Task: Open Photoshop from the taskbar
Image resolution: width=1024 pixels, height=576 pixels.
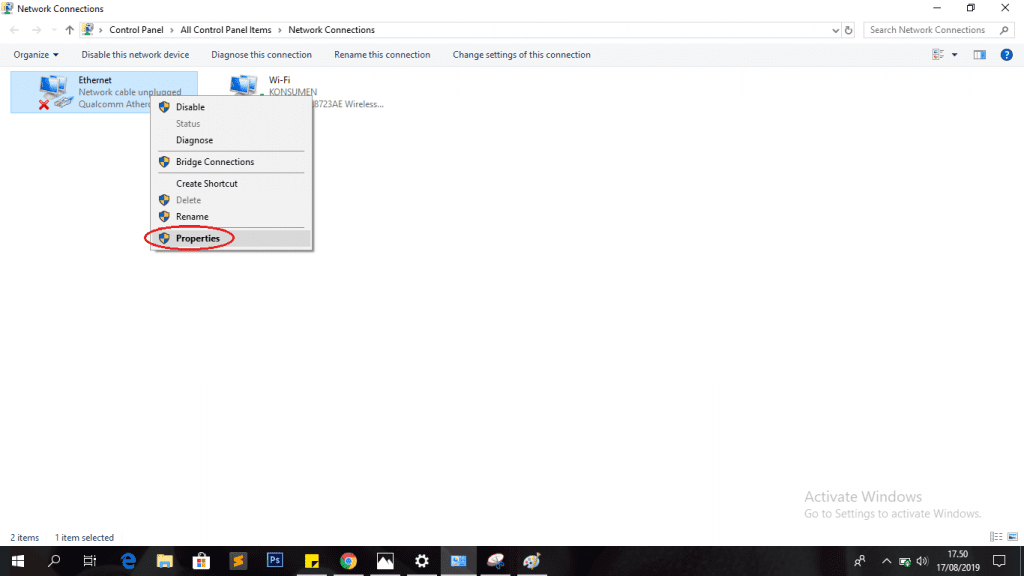Action: coord(274,561)
